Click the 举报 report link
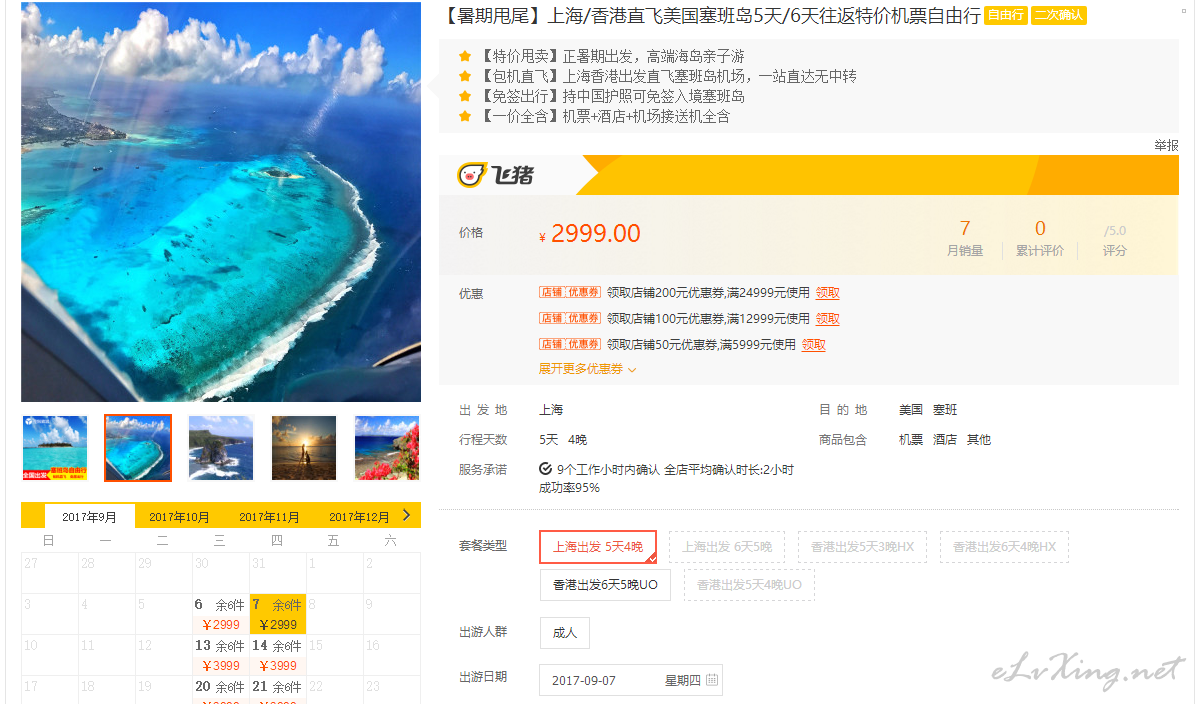The image size is (1196, 704). pyautogui.click(x=1165, y=145)
